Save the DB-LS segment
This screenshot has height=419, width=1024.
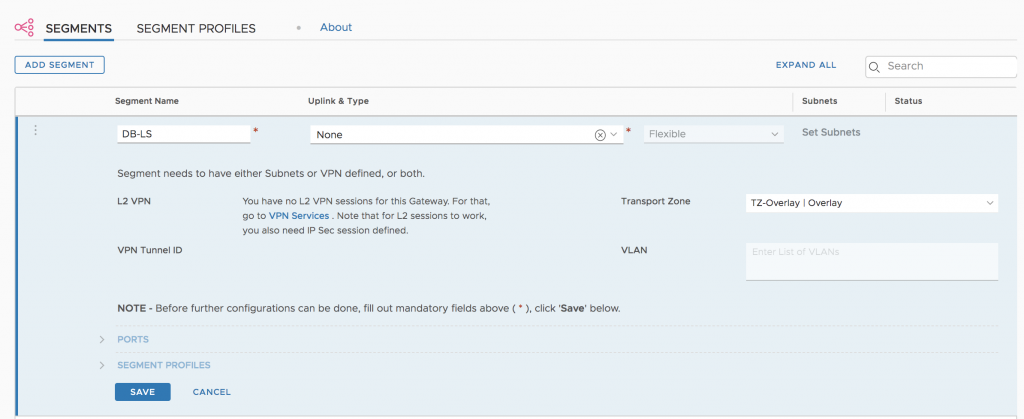(x=142, y=392)
